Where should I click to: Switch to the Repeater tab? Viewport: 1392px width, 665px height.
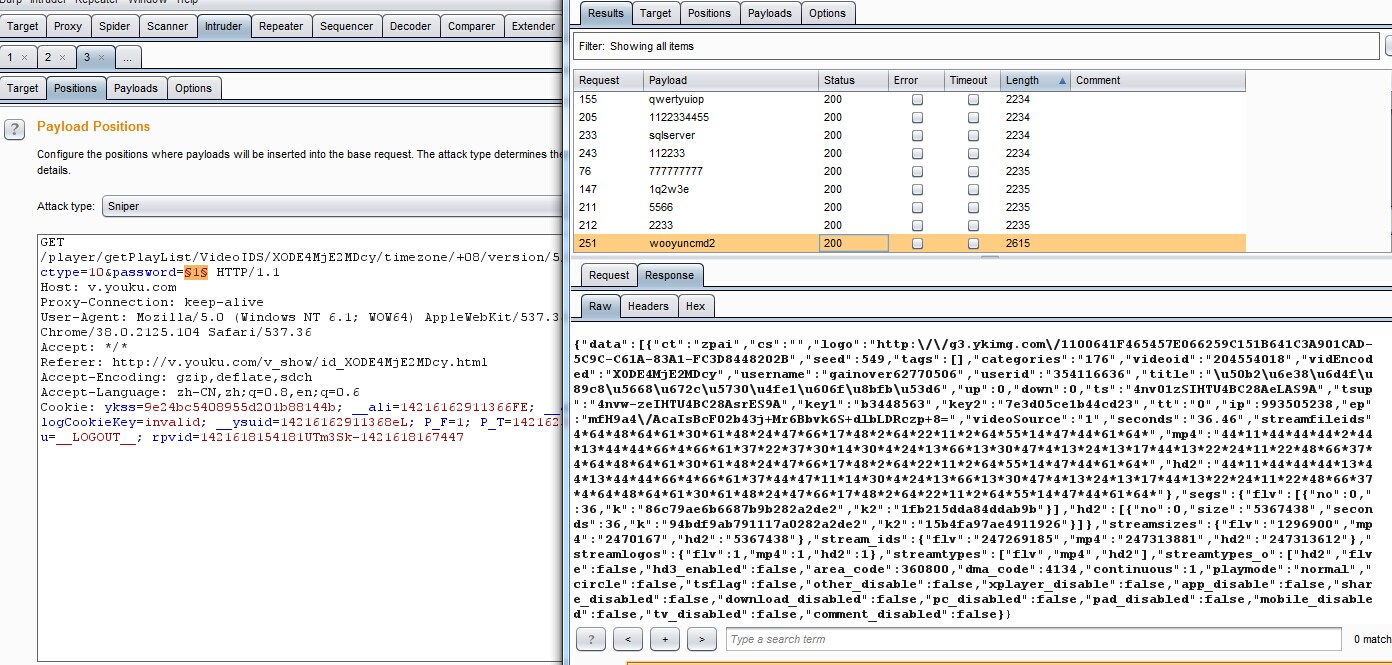[x=281, y=26]
